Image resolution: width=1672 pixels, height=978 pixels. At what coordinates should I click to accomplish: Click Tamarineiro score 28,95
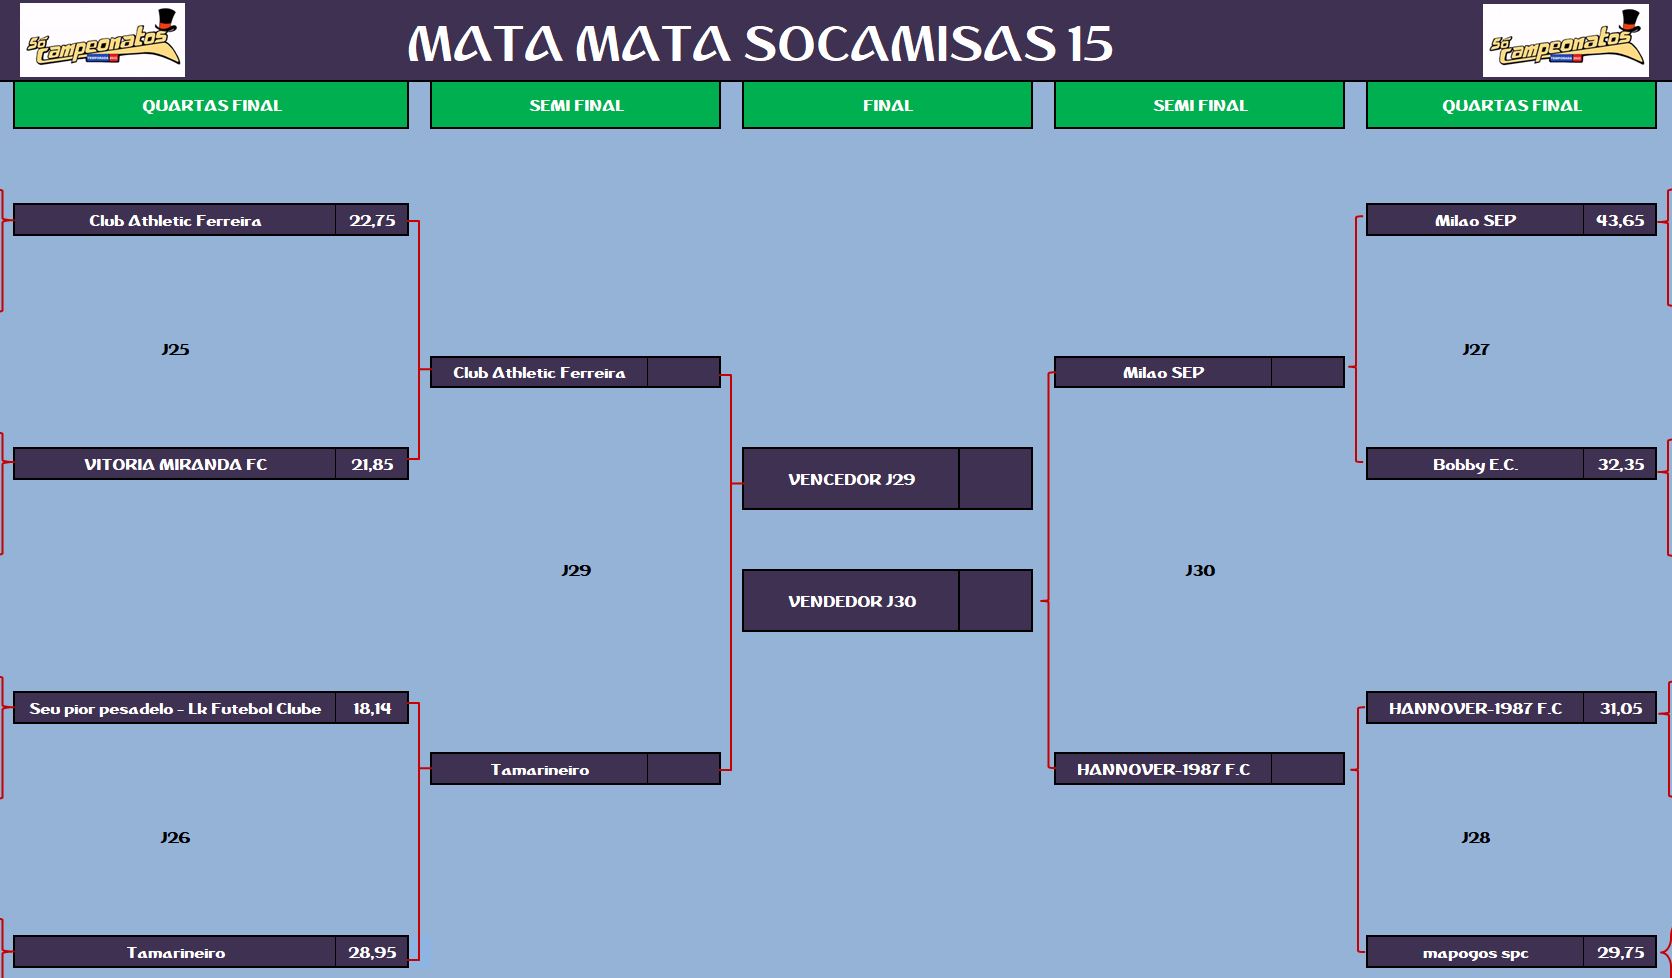click(372, 952)
